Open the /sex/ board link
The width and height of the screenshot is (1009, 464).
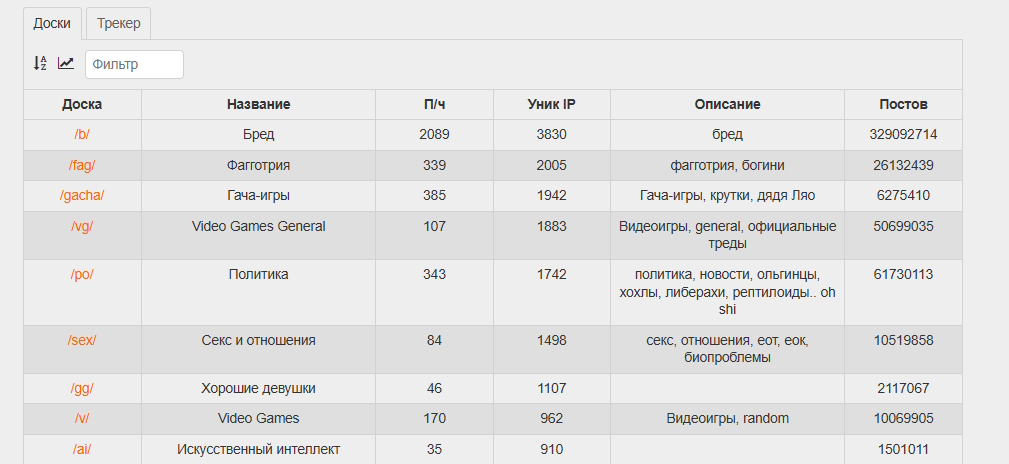(82, 340)
